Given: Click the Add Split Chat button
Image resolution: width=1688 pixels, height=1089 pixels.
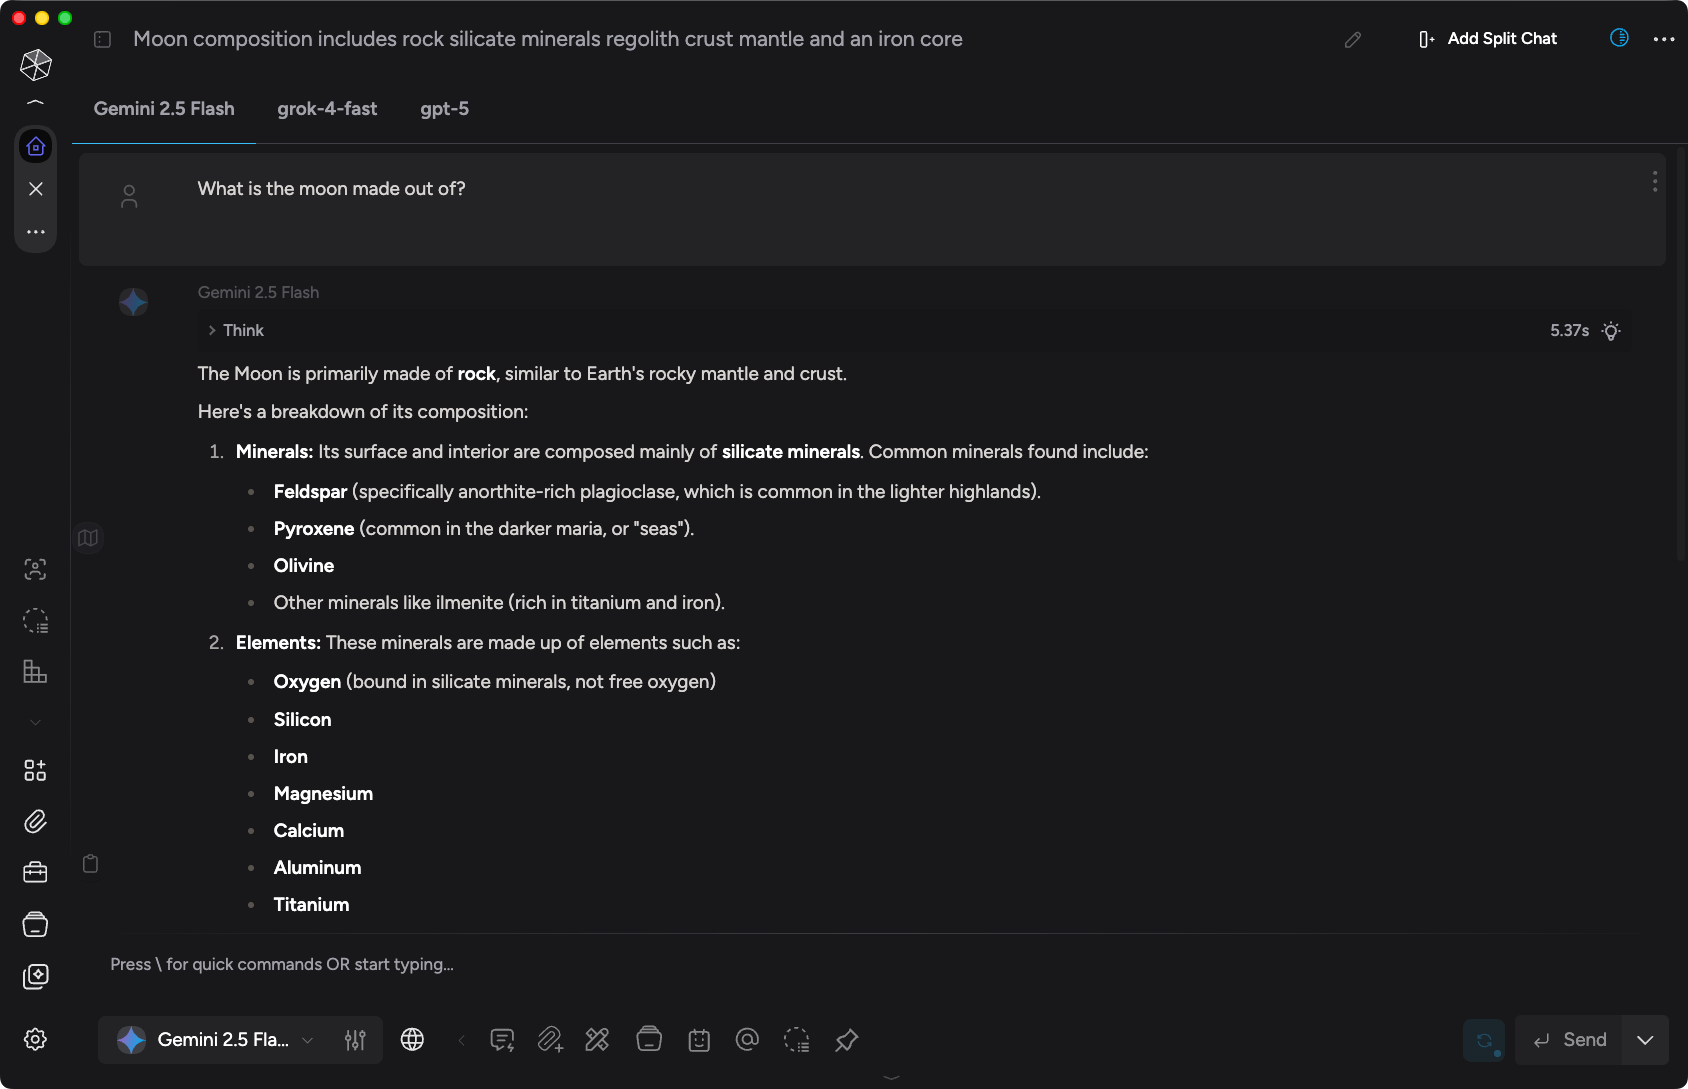Looking at the screenshot, I should pyautogui.click(x=1487, y=38).
